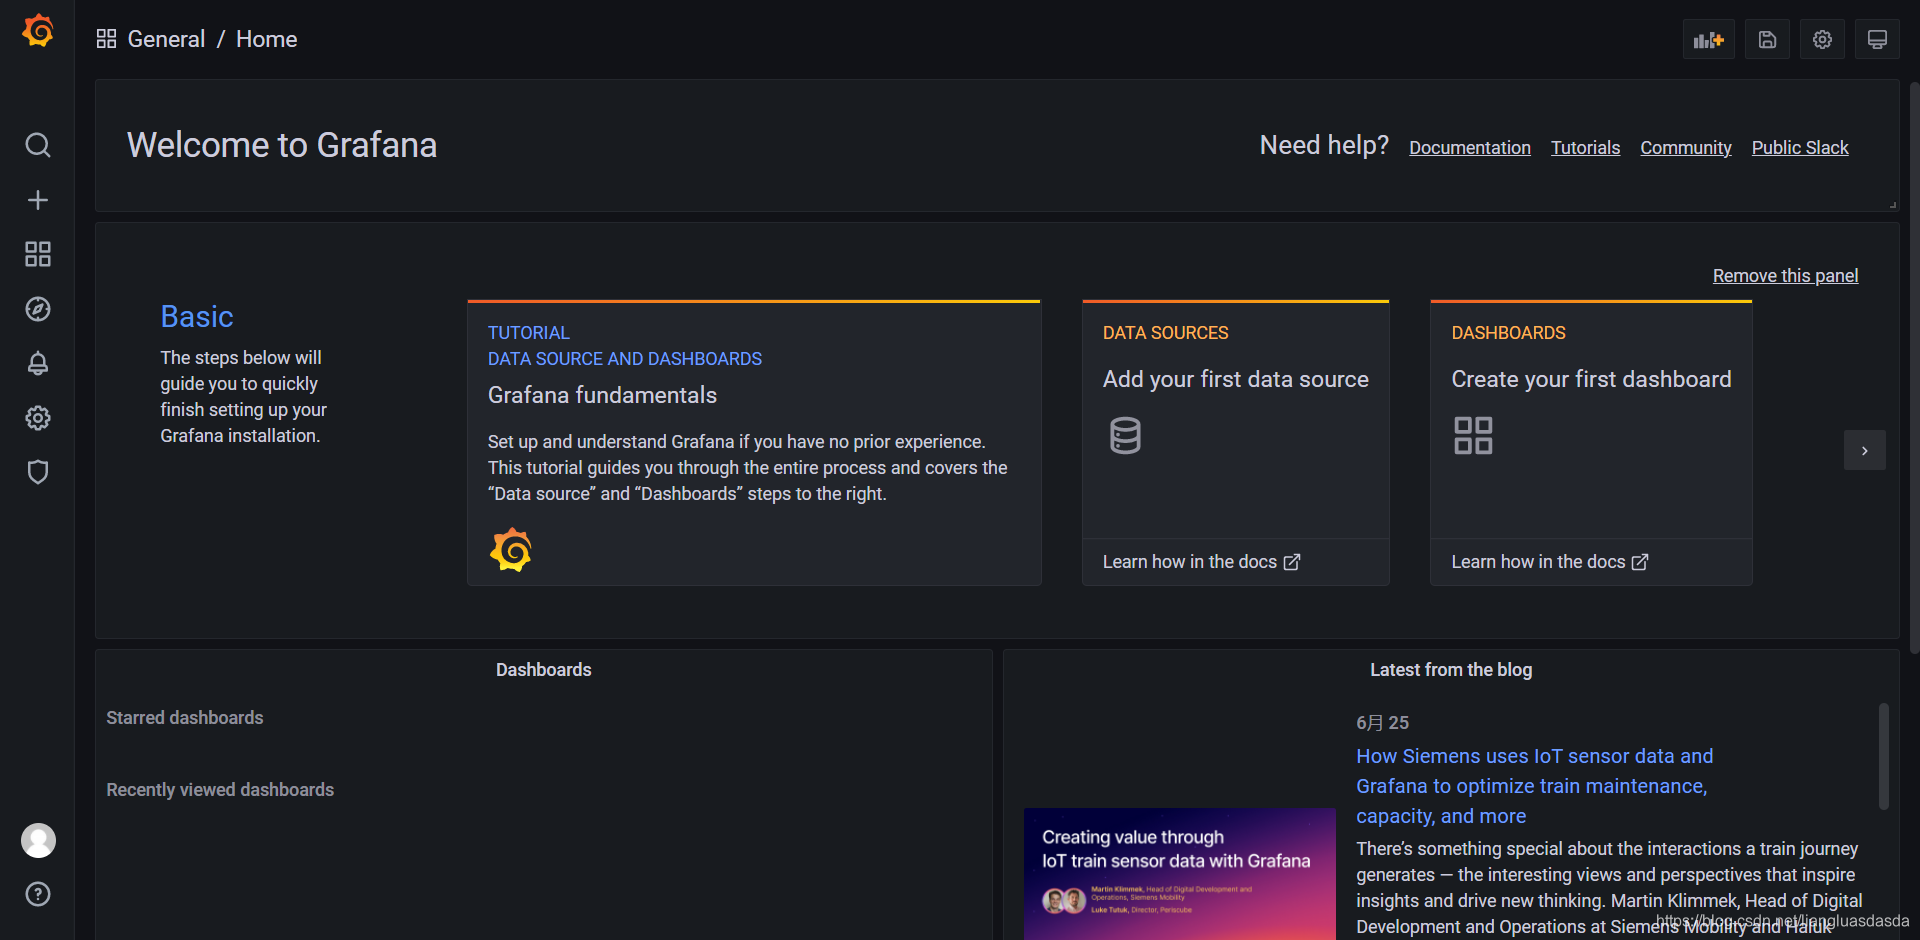
Task: Click the grid icon in Dashboards card
Action: tap(1473, 436)
